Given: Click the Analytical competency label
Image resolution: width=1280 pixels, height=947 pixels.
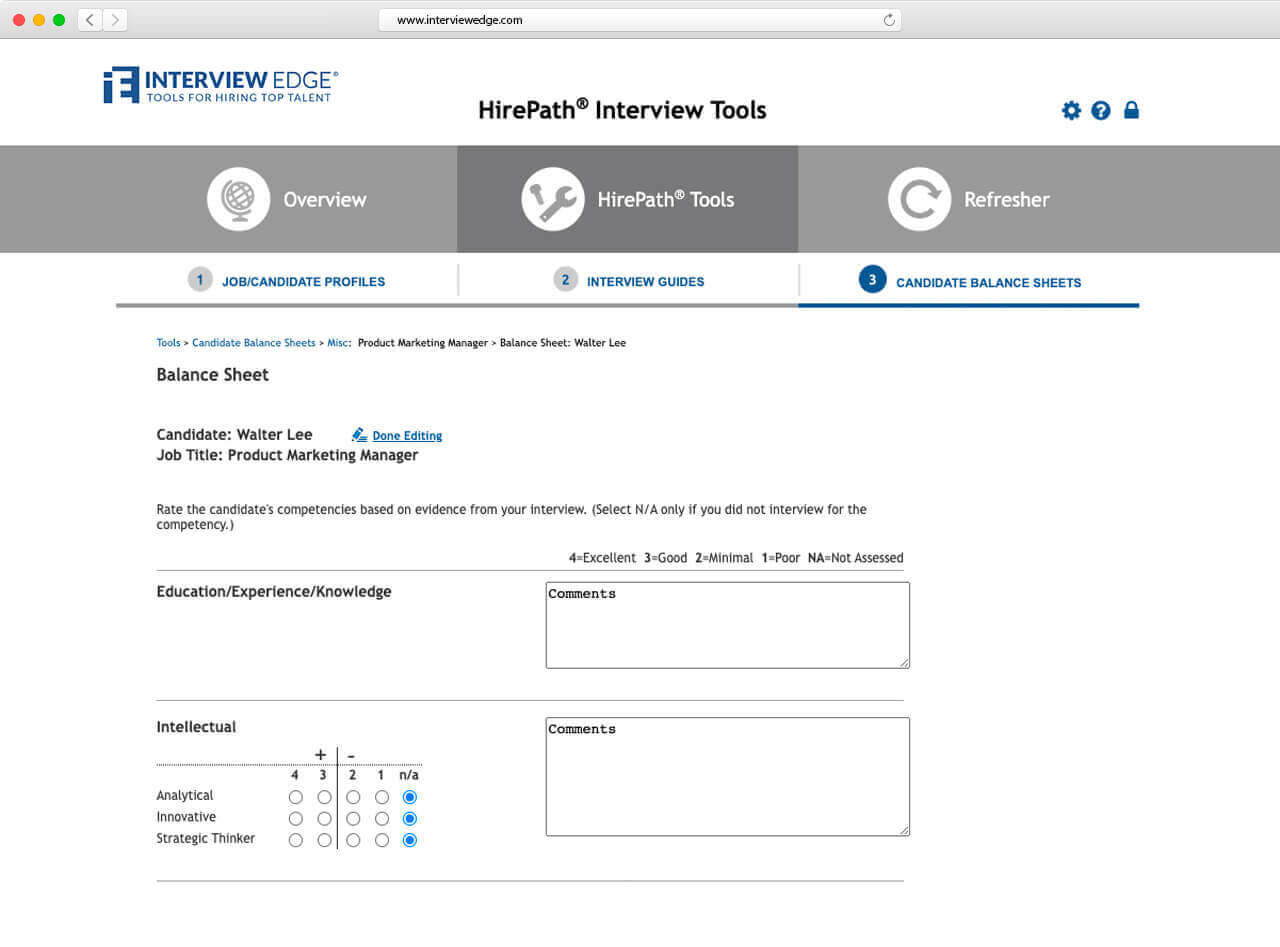Looking at the screenshot, I should click(185, 796).
